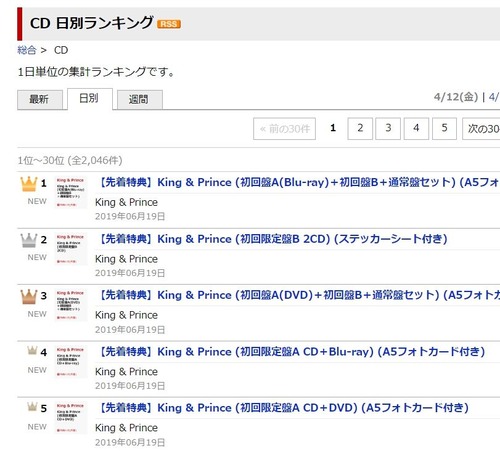This screenshot has height=451, width=500.
Task: Click the bronze crown for rank 3
Action: (29, 296)
